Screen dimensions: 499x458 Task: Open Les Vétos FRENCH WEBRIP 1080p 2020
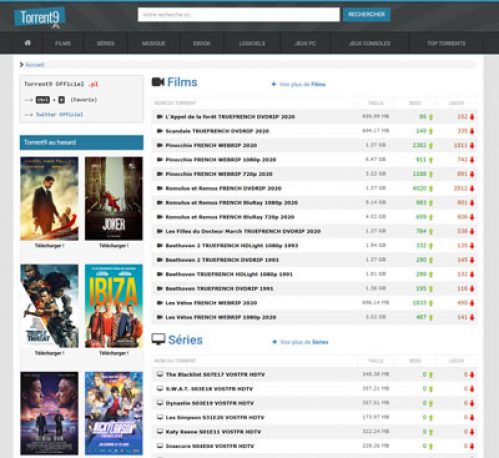pos(221,317)
